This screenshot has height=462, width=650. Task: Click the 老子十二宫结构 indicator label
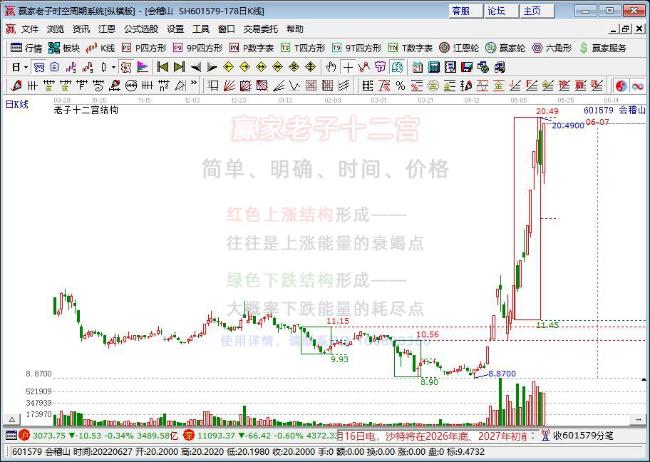pyautogui.click(x=86, y=110)
